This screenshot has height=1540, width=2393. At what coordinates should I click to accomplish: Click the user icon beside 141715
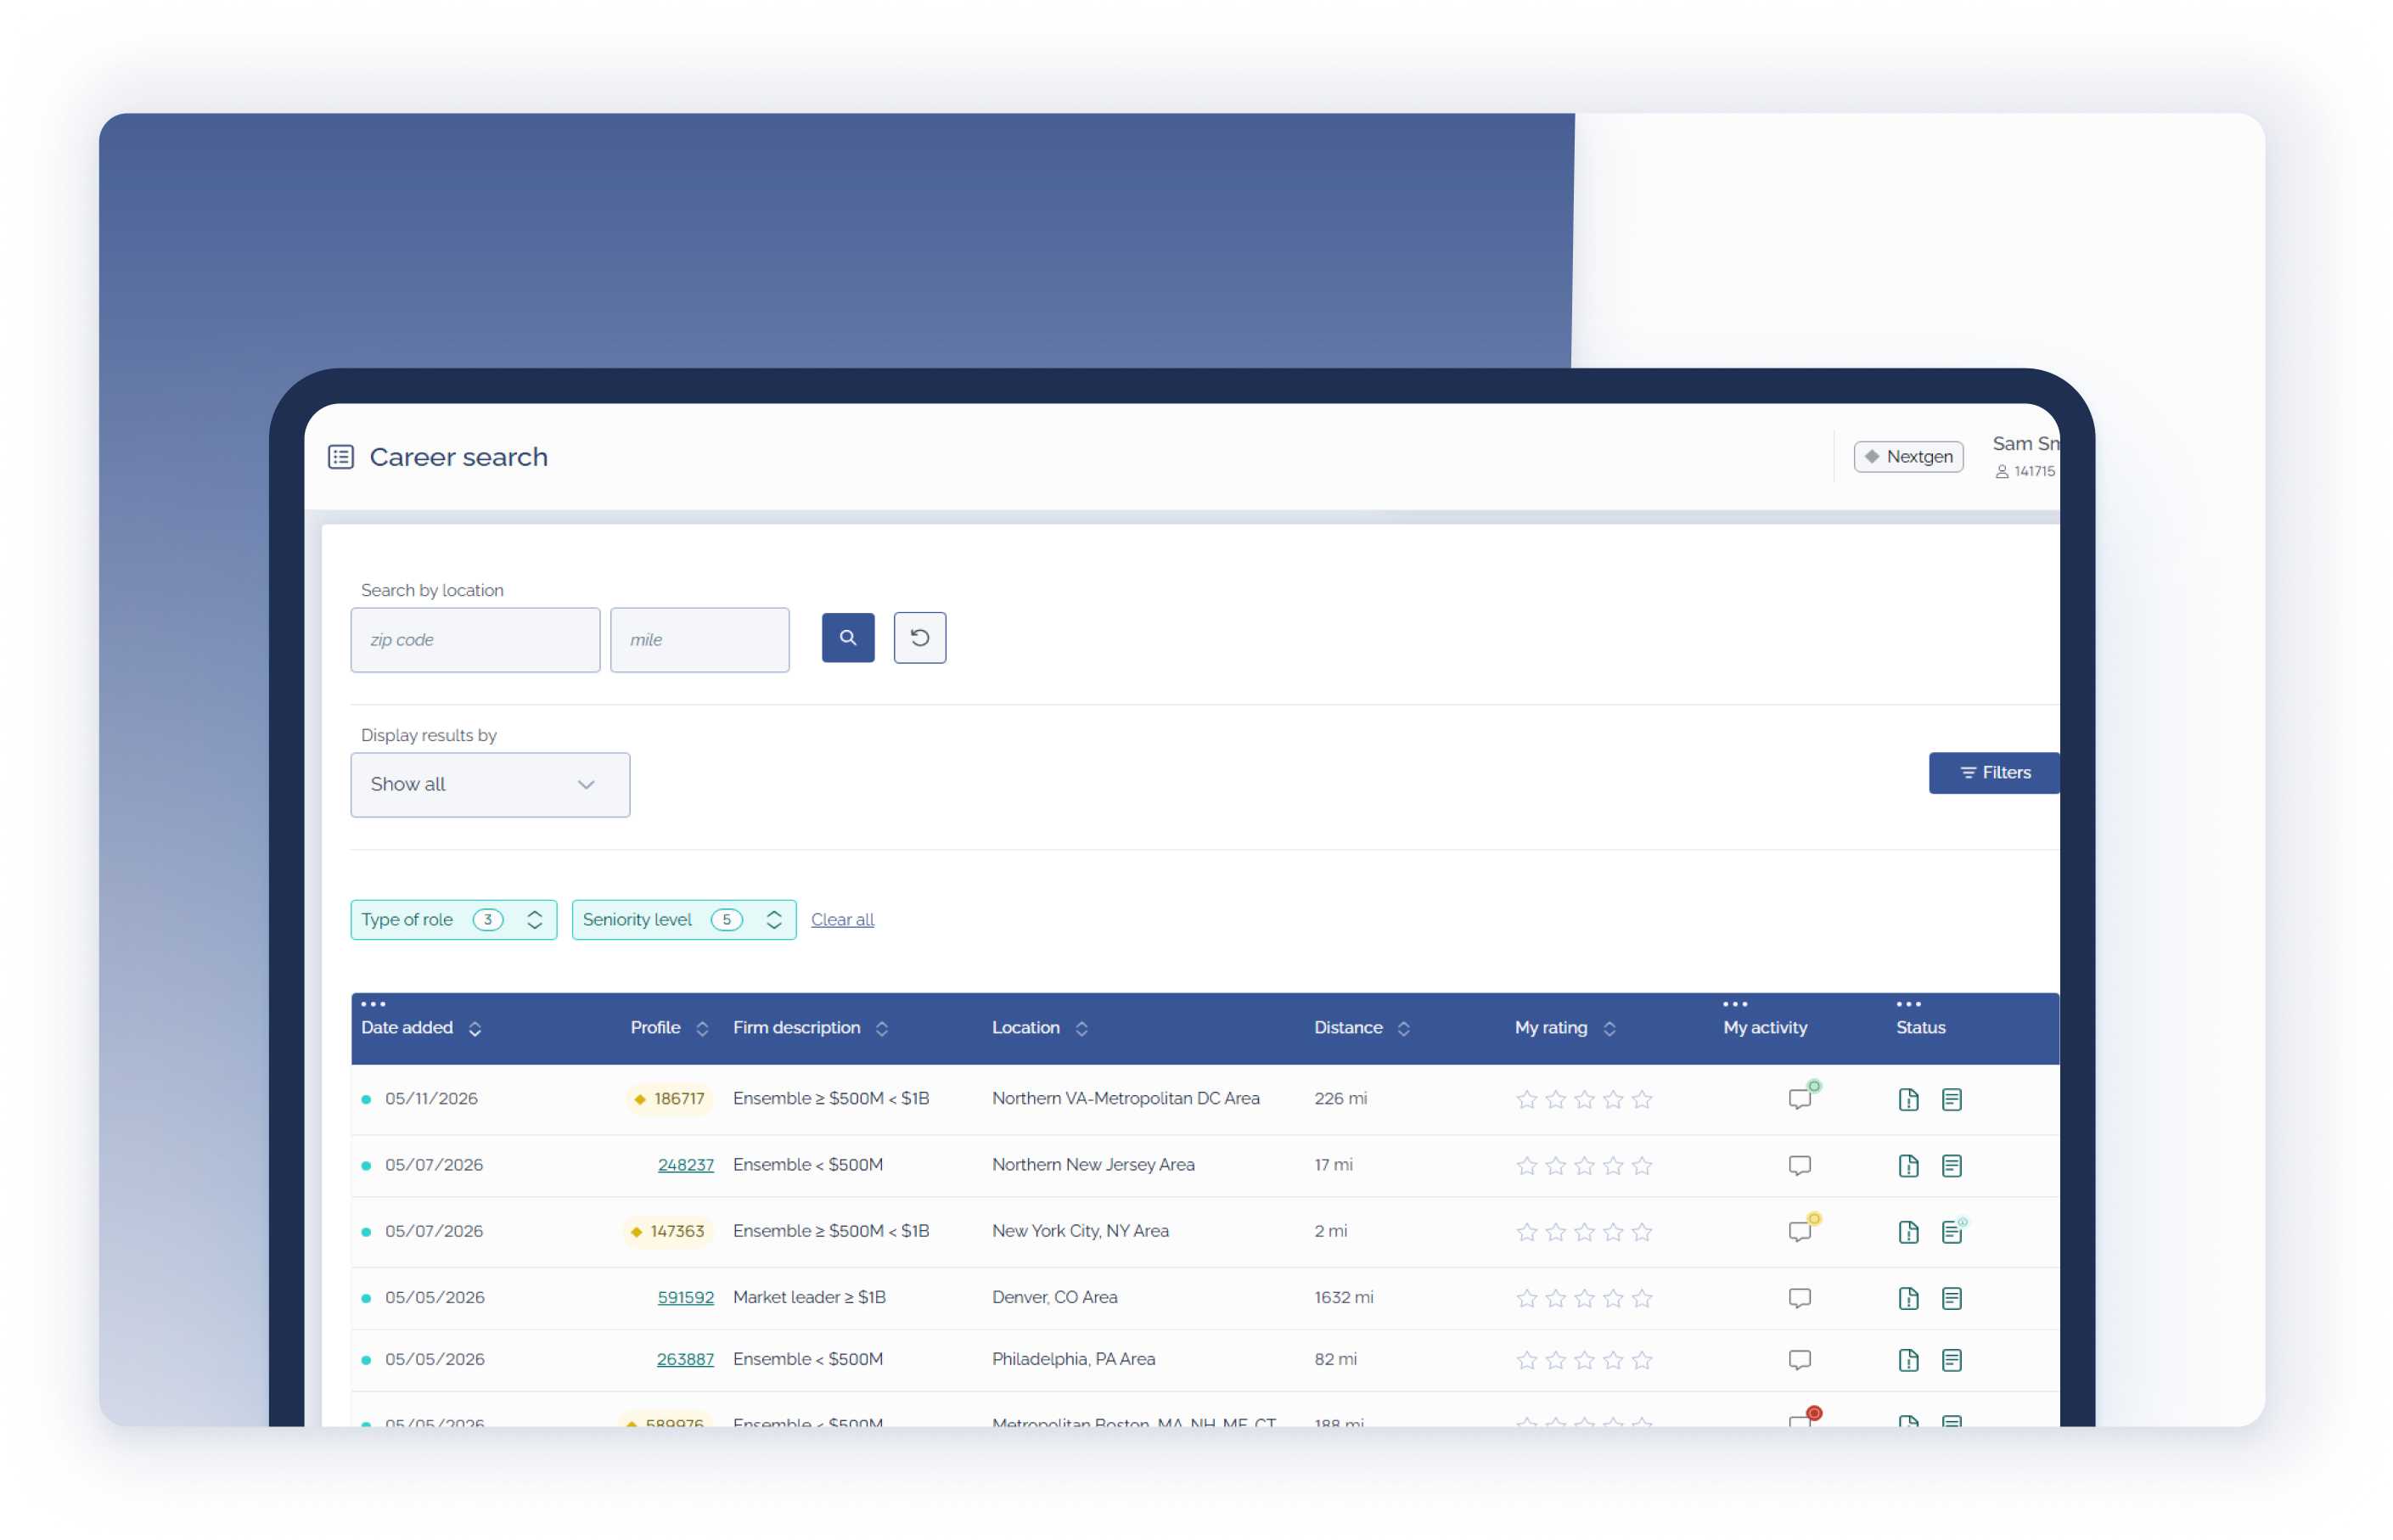[x=2002, y=472]
